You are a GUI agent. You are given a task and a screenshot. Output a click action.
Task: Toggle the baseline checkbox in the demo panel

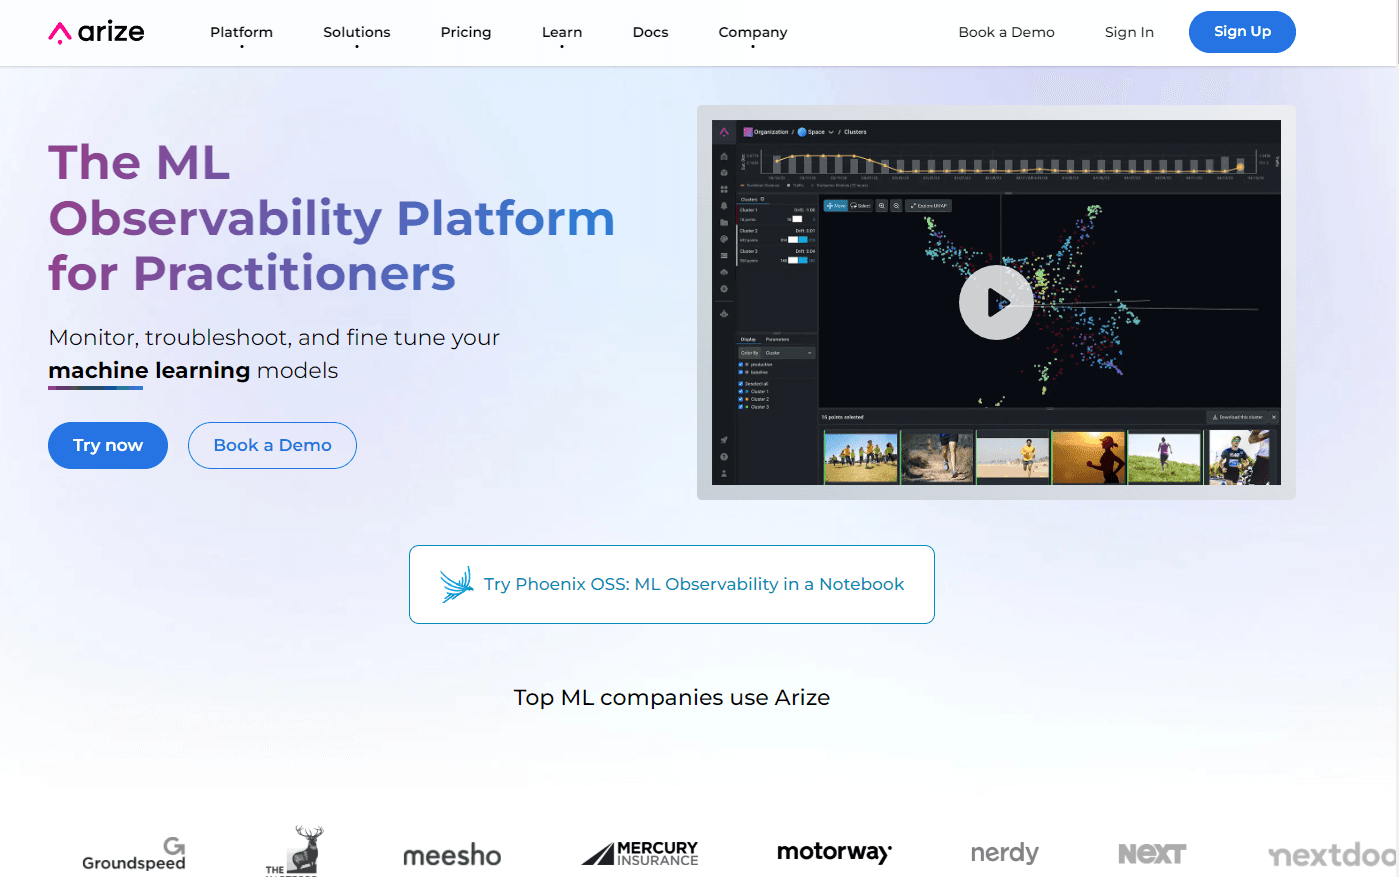pos(741,372)
